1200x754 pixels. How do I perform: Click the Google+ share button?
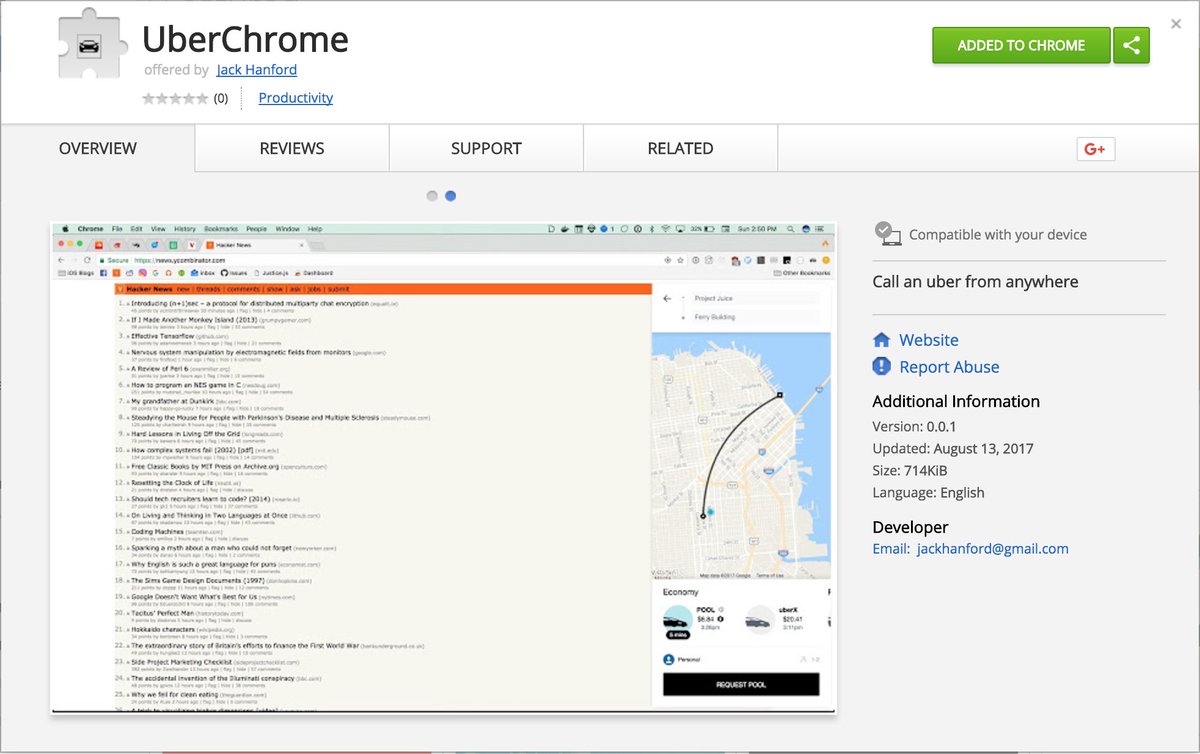[1095, 149]
